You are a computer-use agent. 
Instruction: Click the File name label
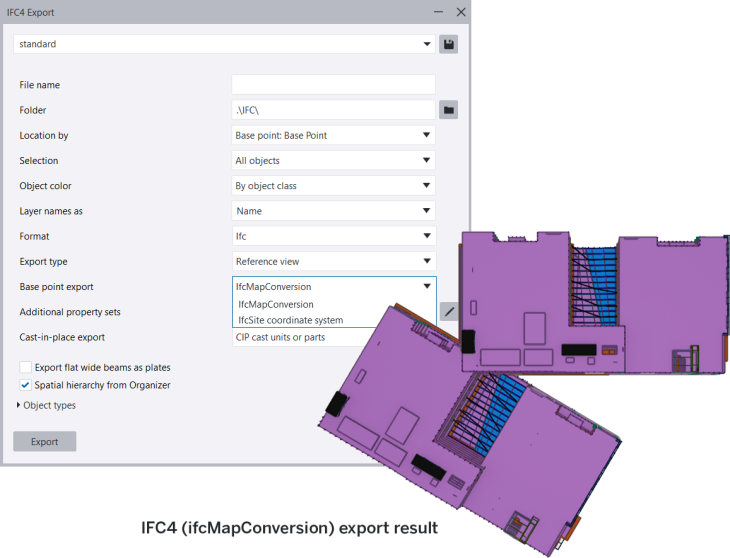pos(40,85)
